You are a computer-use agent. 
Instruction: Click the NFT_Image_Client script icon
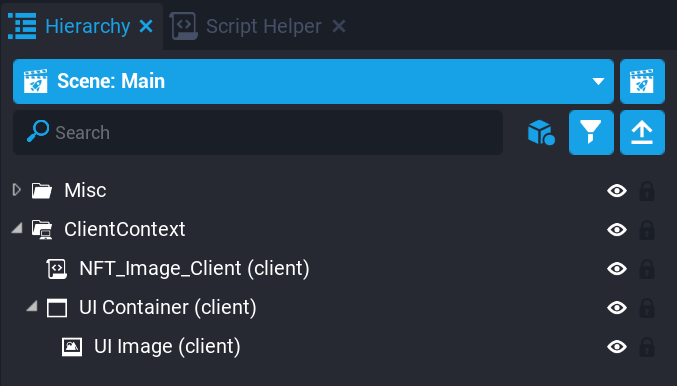point(57,269)
